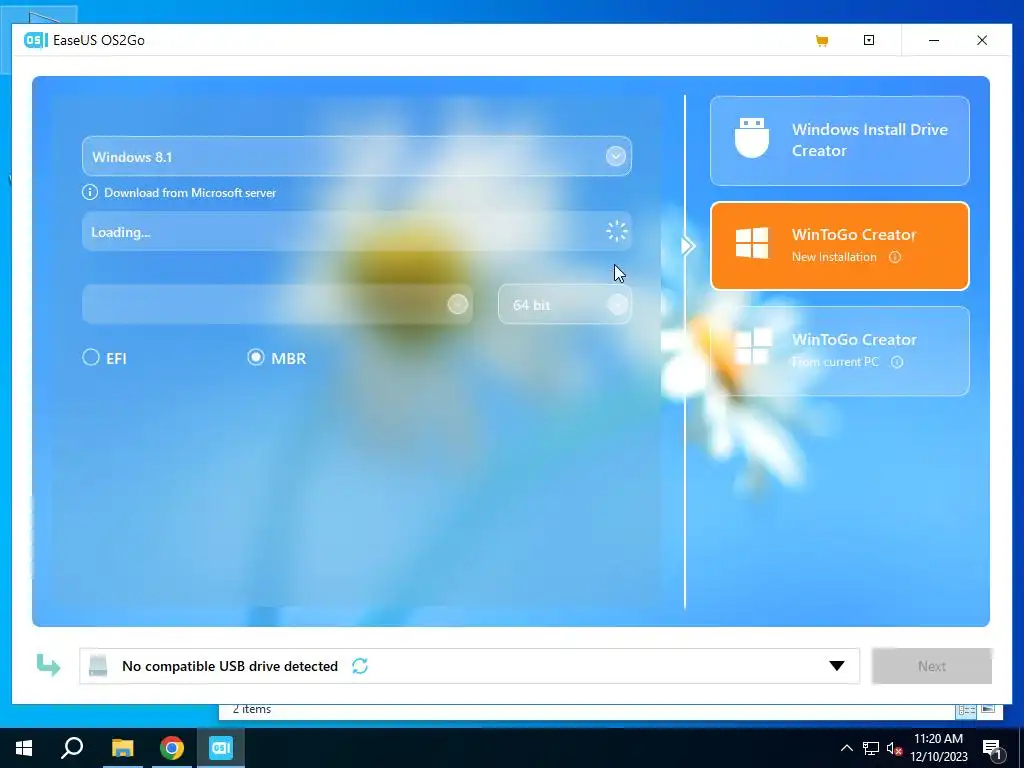Launch Google Chrome from the taskbar
Image resolution: width=1024 pixels, height=768 pixels.
[172, 748]
